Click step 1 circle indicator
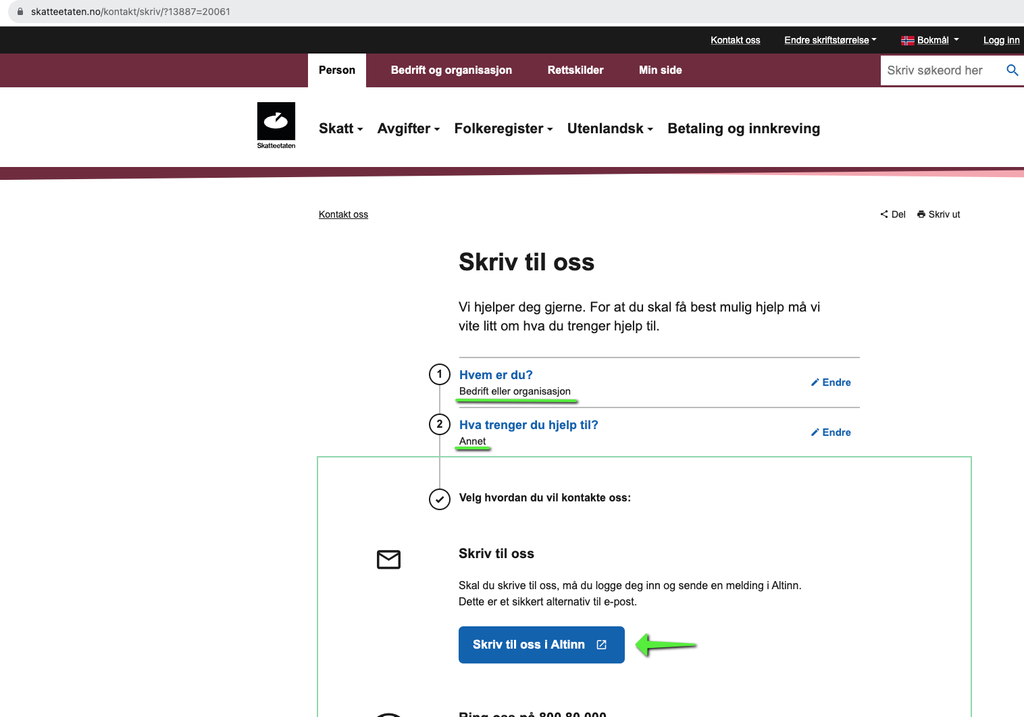This screenshot has width=1024, height=717. (x=439, y=375)
